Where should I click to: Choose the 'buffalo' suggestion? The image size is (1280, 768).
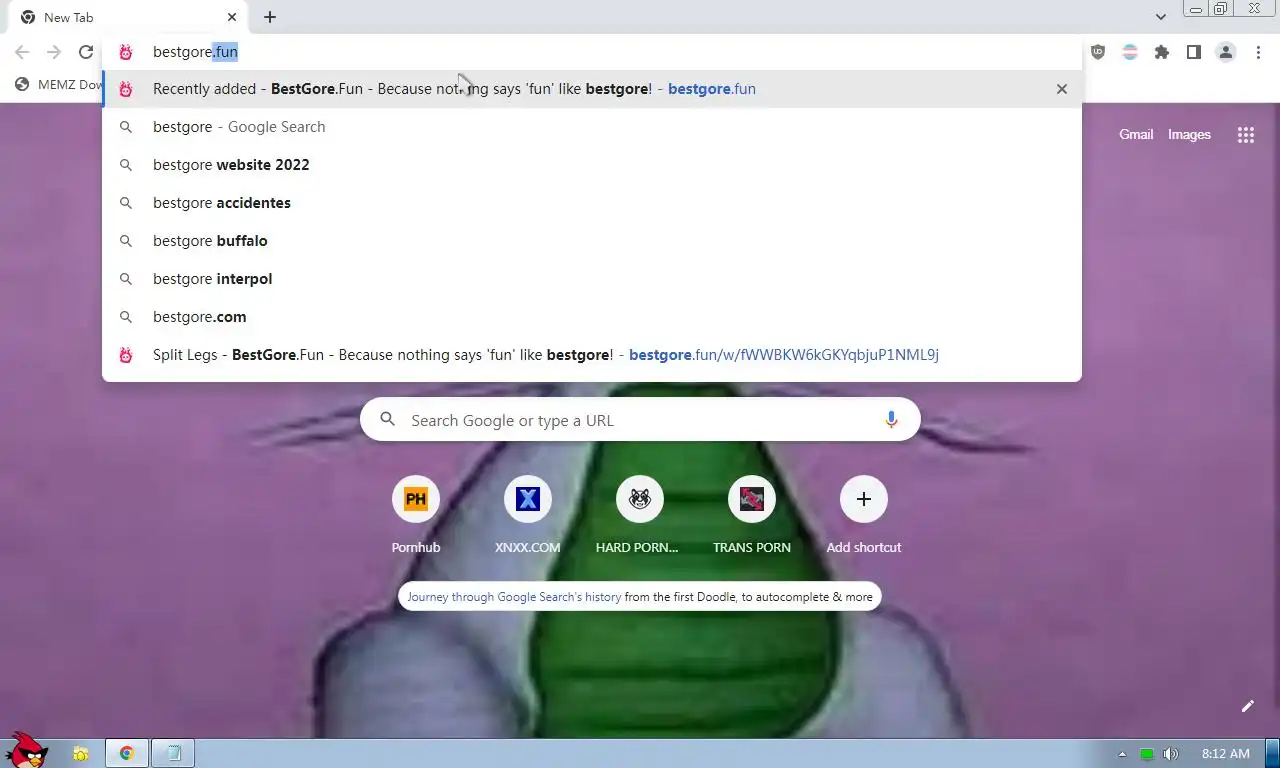592,241
